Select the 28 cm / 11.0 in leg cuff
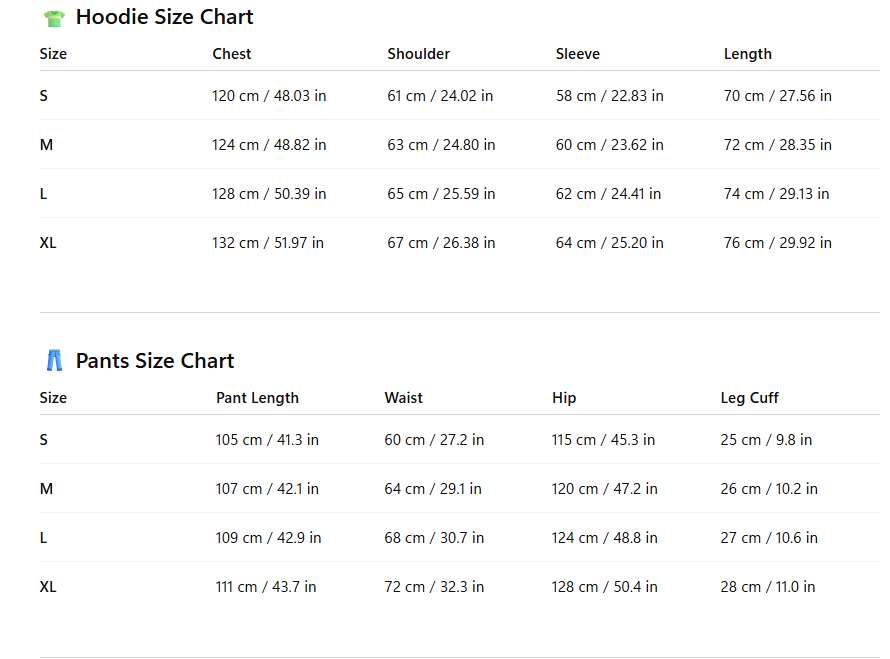The image size is (890, 659). pos(767,587)
